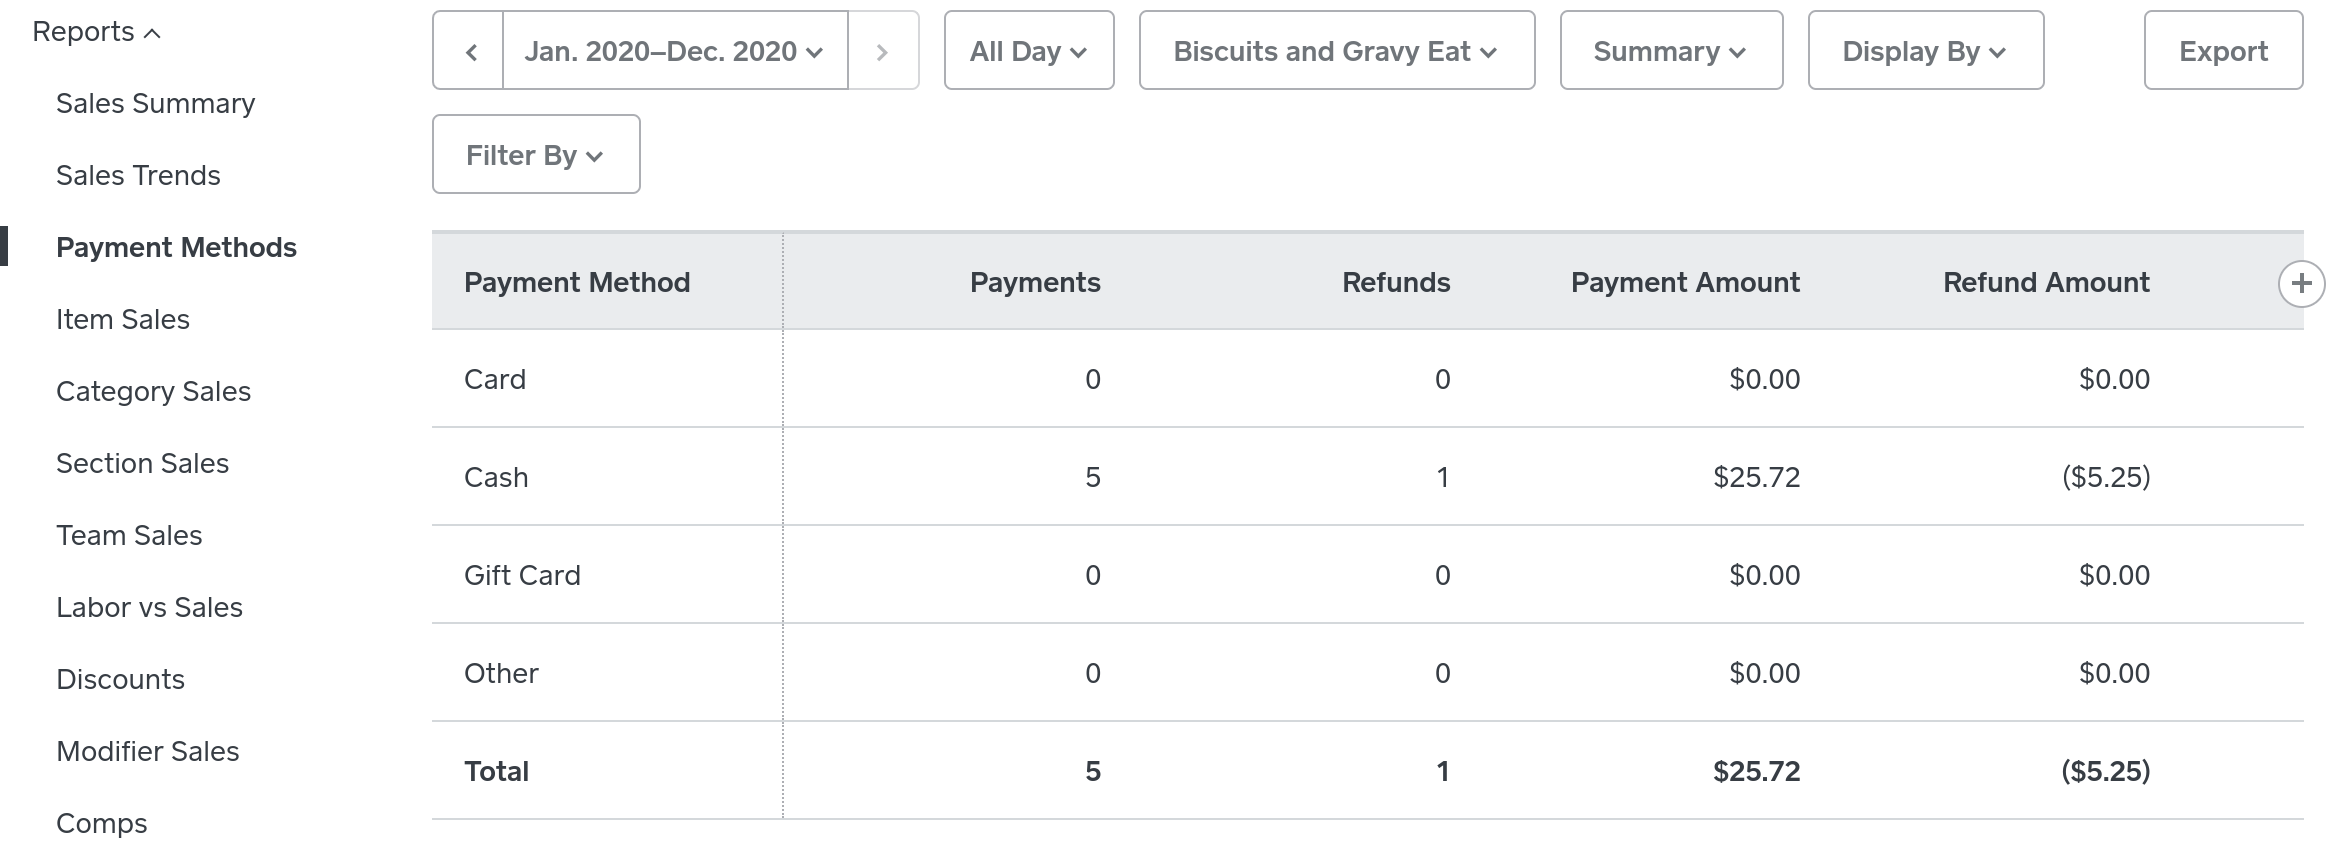Select Modifier Sales report

point(148,751)
